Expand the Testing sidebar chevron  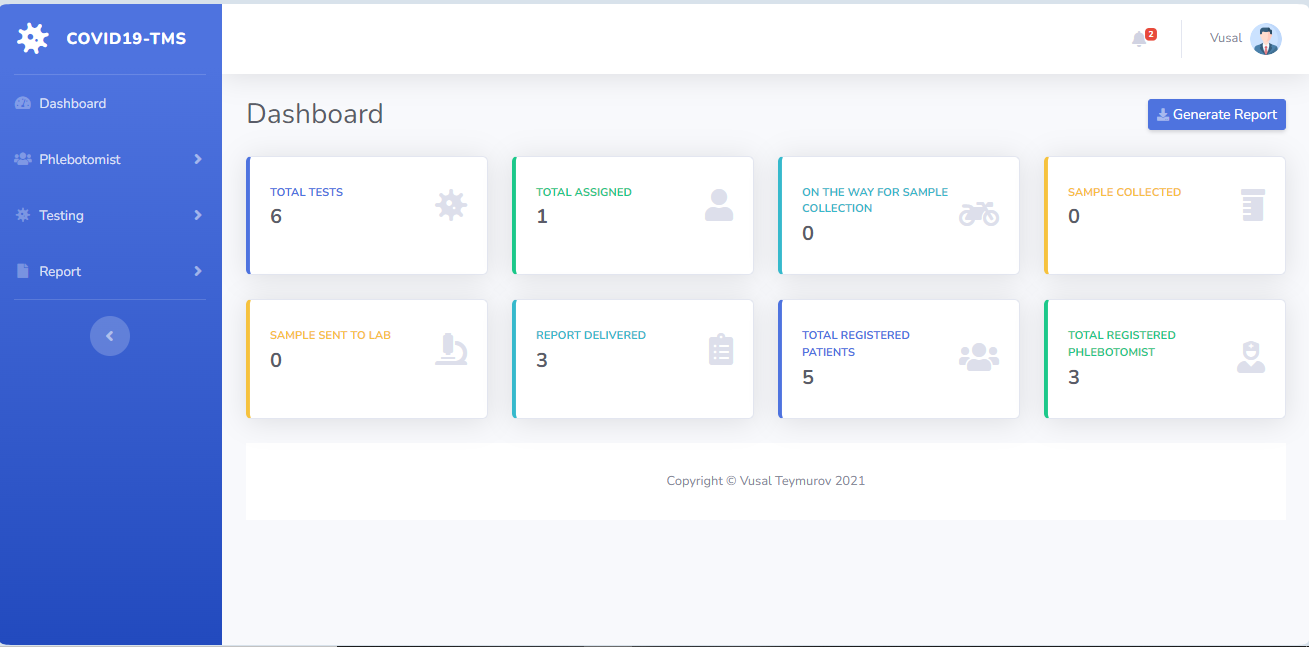click(x=198, y=215)
